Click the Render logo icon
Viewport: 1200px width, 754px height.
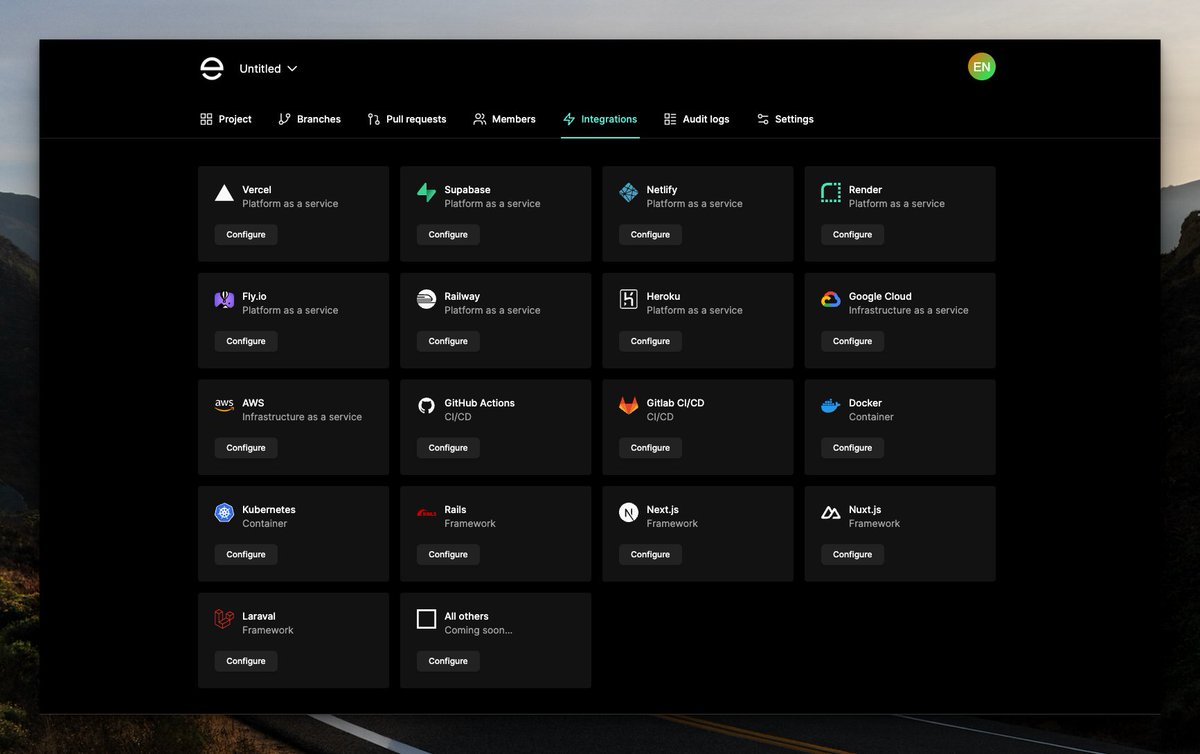(831, 193)
